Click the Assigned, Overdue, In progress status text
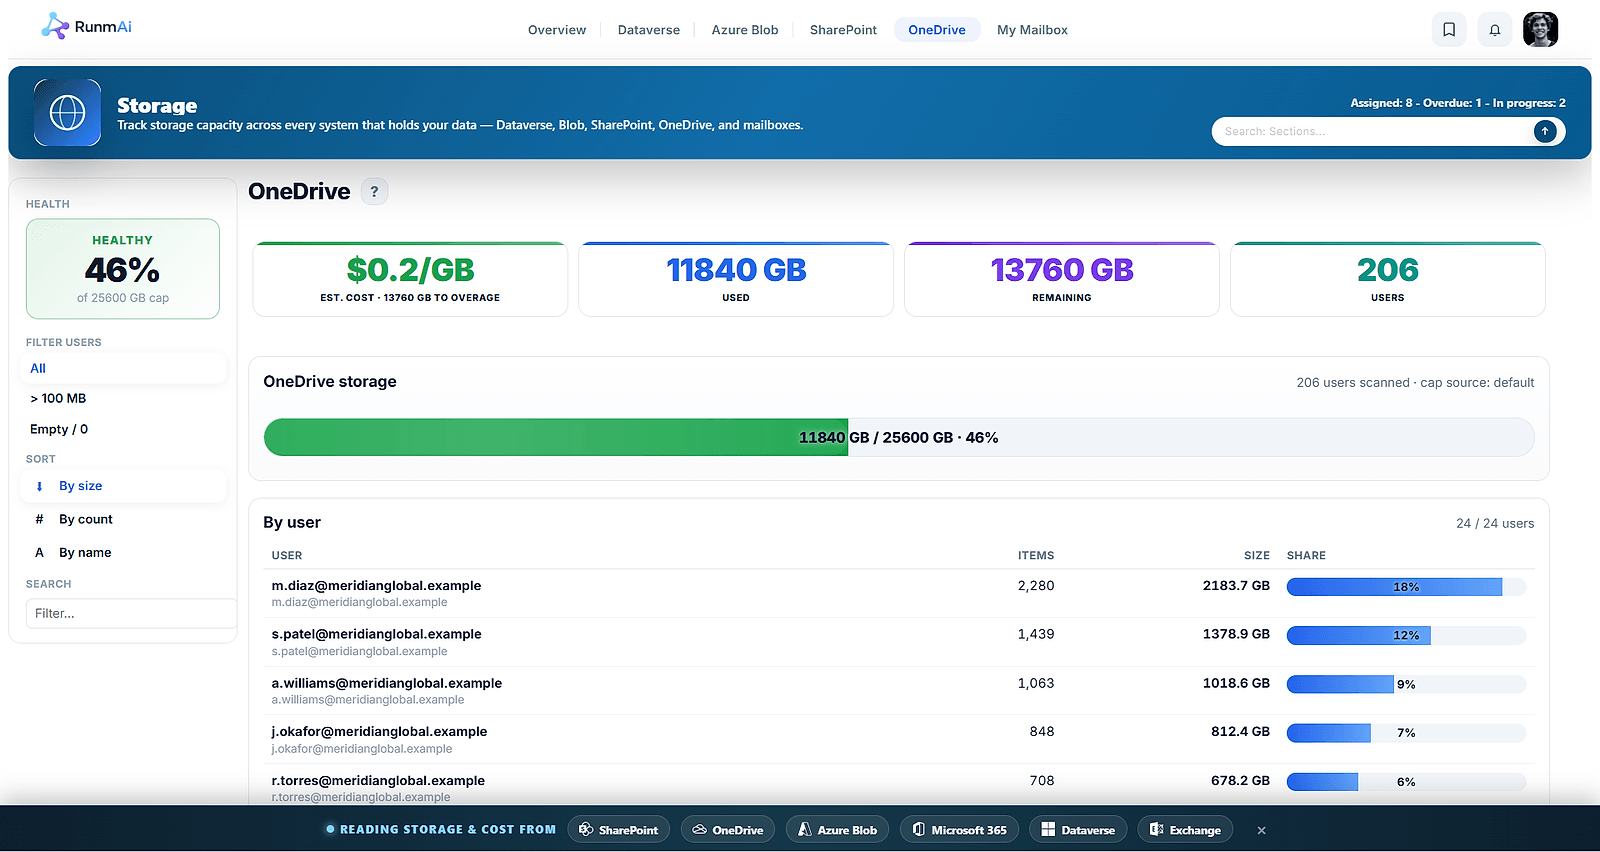This screenshot has height=852, width=1600. click(1458, 103)
